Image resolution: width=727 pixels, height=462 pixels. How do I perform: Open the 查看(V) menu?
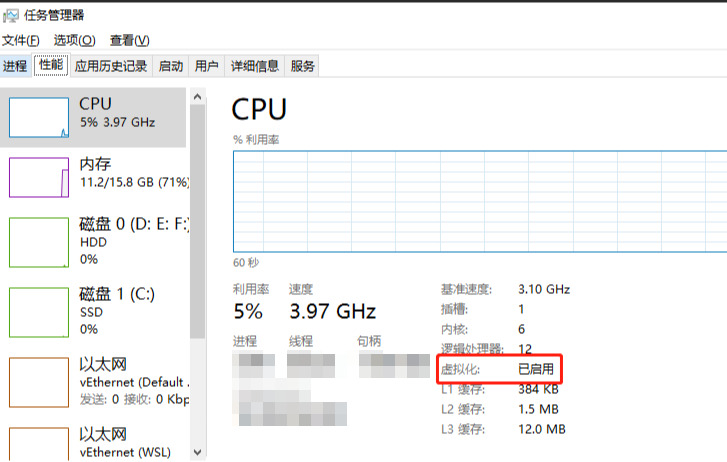click(x=129, y=40)
